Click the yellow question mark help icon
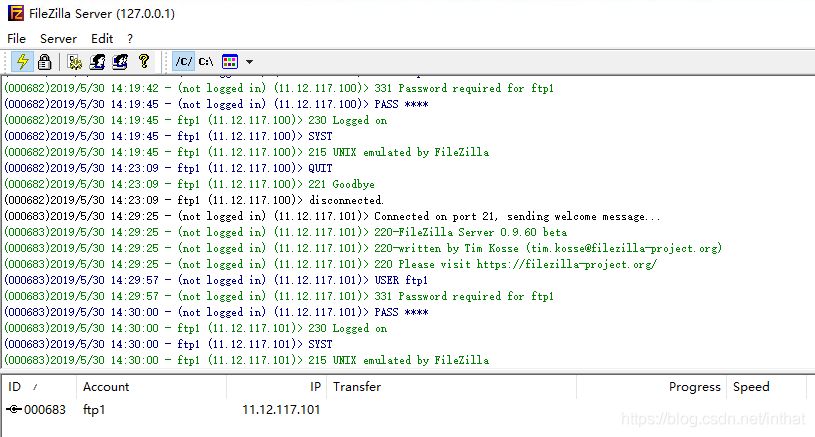This screenshot has width=815, height=437. [144, 62]
